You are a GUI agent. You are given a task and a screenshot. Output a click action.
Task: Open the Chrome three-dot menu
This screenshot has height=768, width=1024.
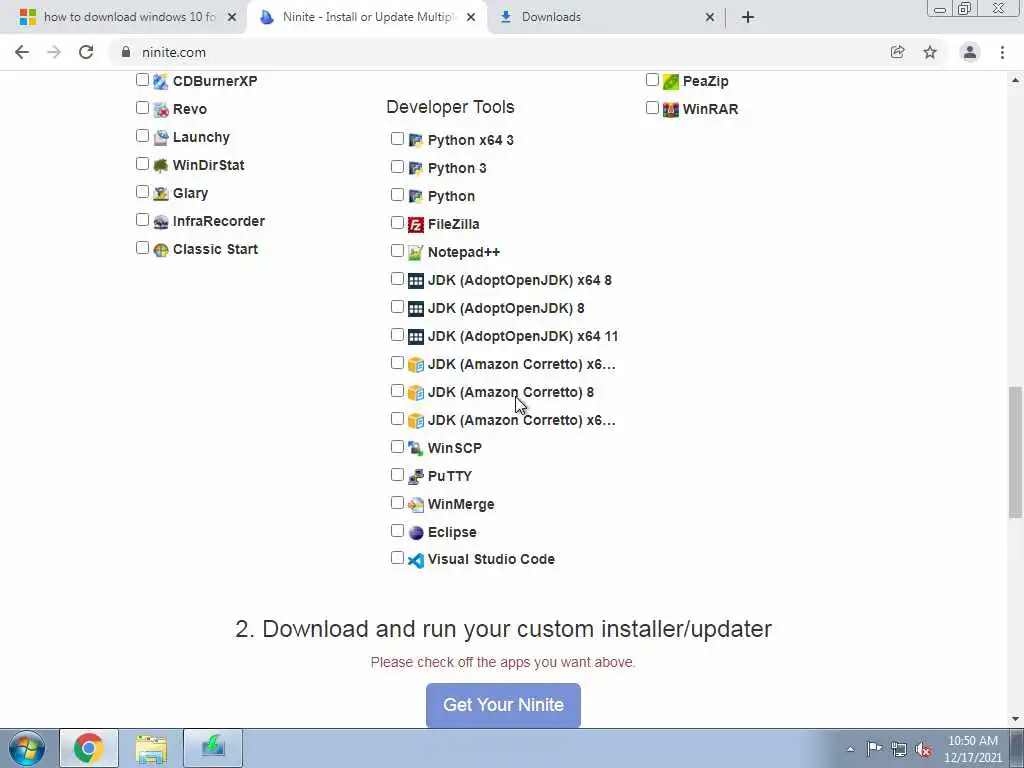(1002, 52)
